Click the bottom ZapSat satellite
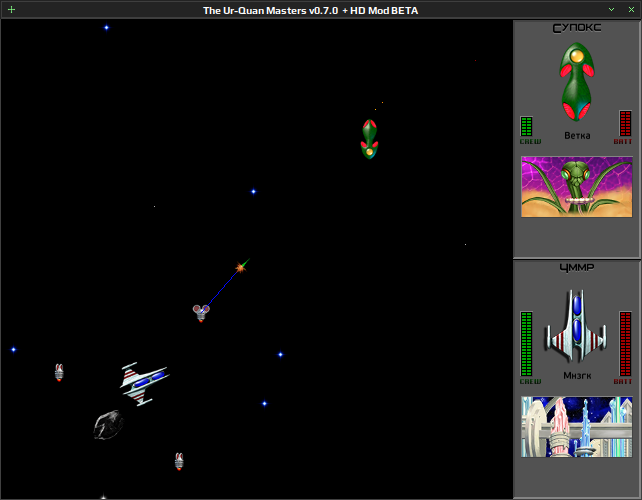Image resolution: width=642 pixels, height=500 pixels. click(179, 462)
